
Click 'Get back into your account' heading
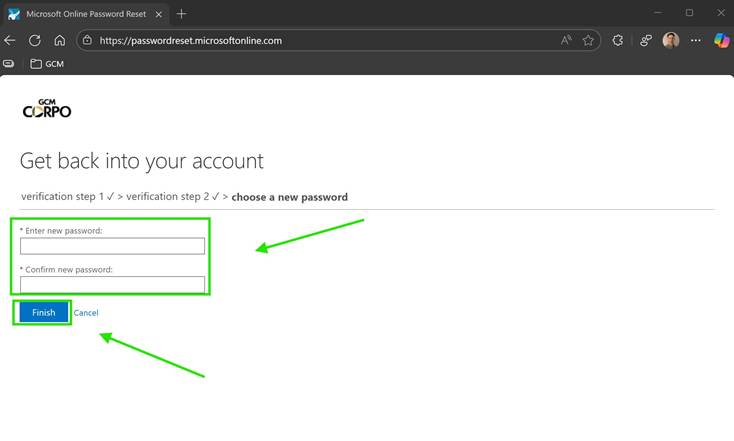pos(141,161)
